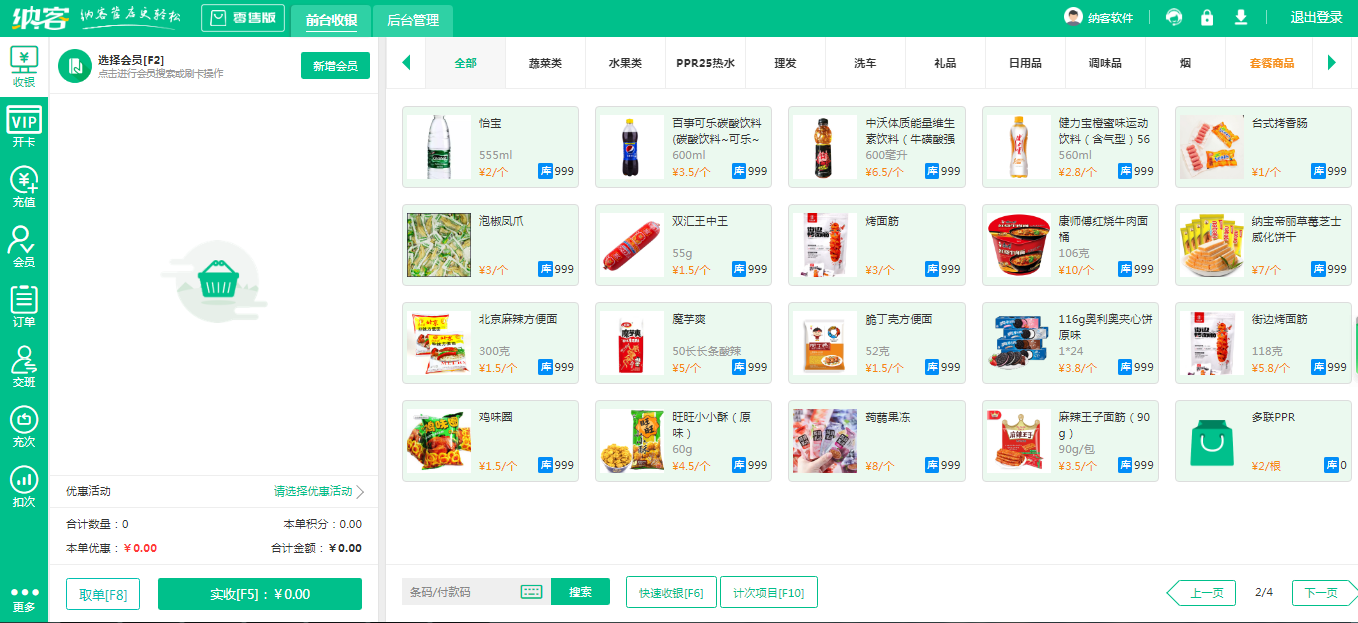Click the 快速收银[F6] button

pyautogui.click(x=671, y=592)
